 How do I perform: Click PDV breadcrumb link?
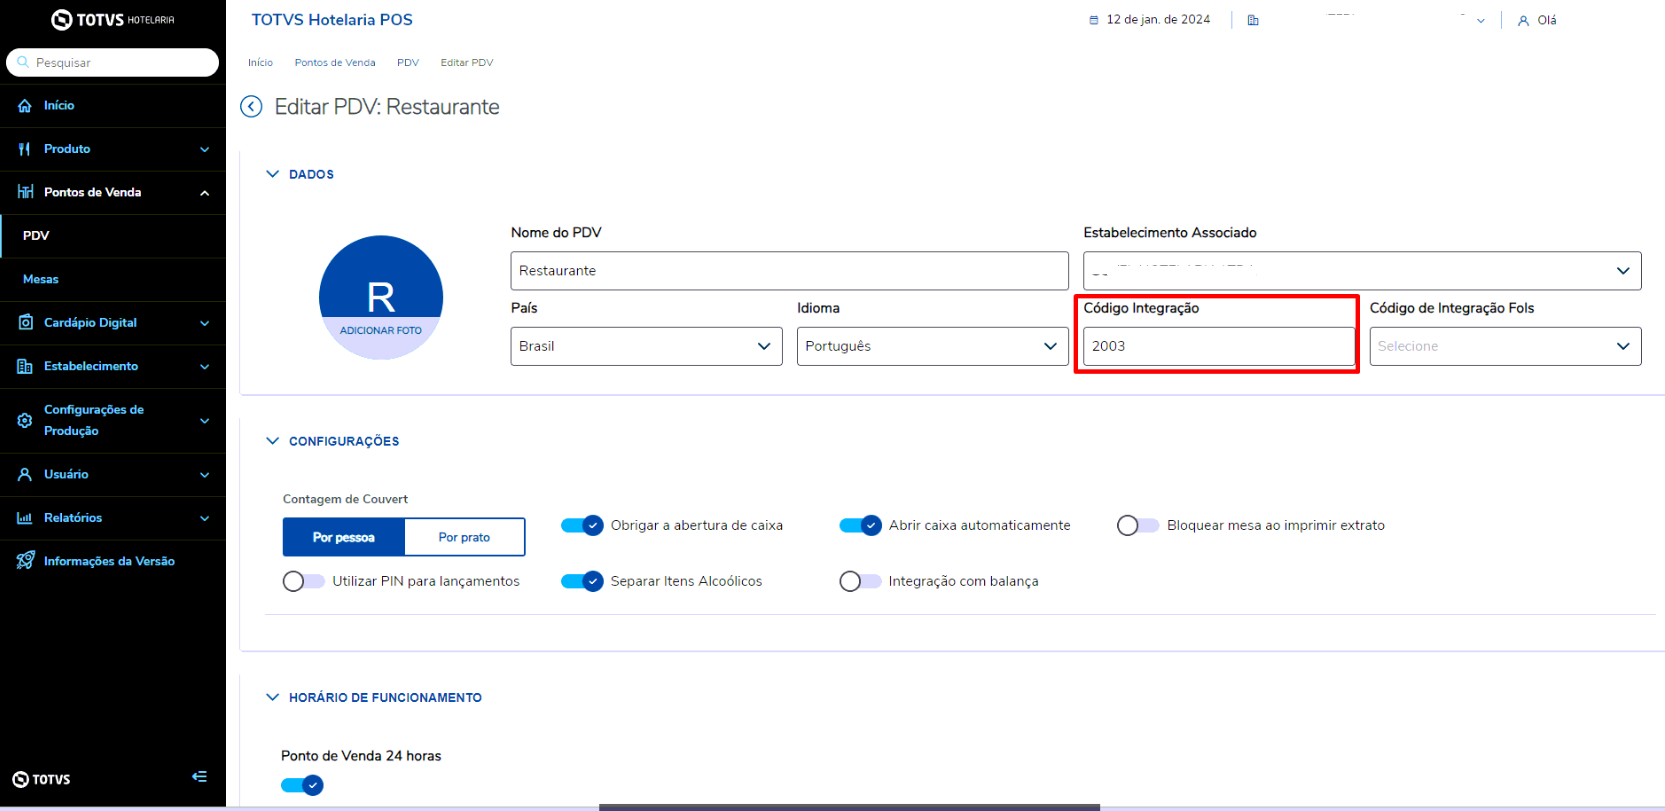(408, 62)
